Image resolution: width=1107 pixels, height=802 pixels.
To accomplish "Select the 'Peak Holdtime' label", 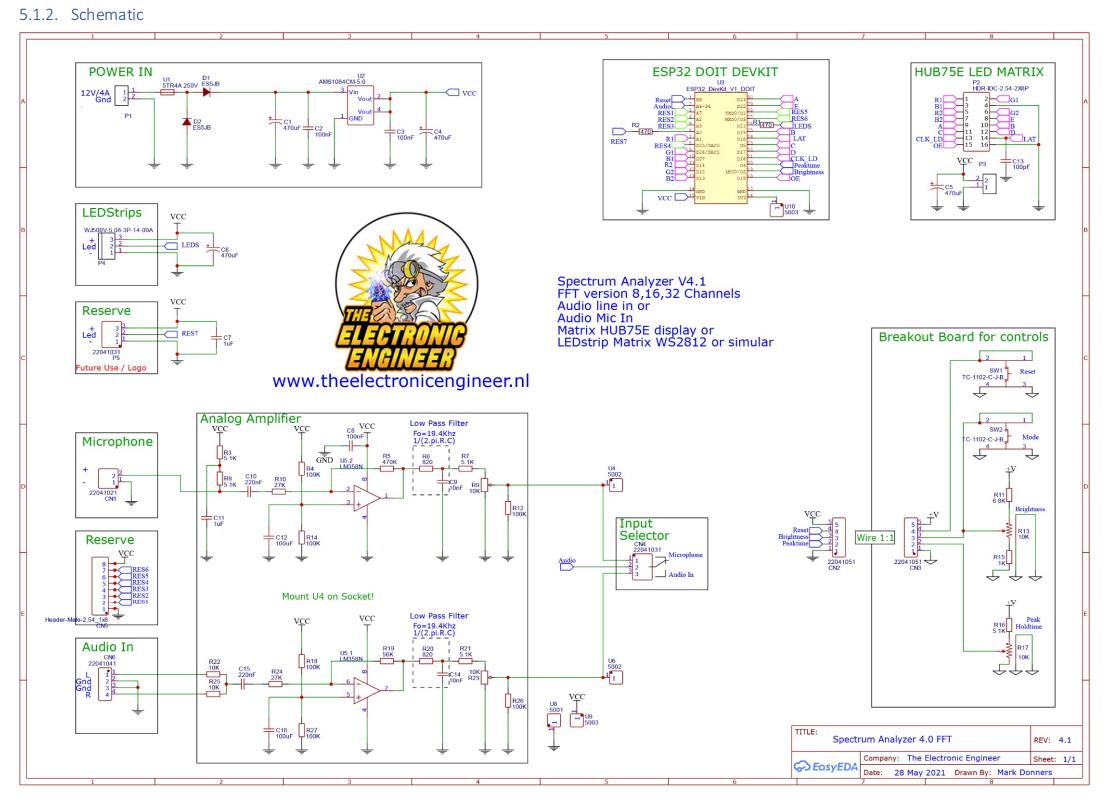I will click(x=1029, y=623).
